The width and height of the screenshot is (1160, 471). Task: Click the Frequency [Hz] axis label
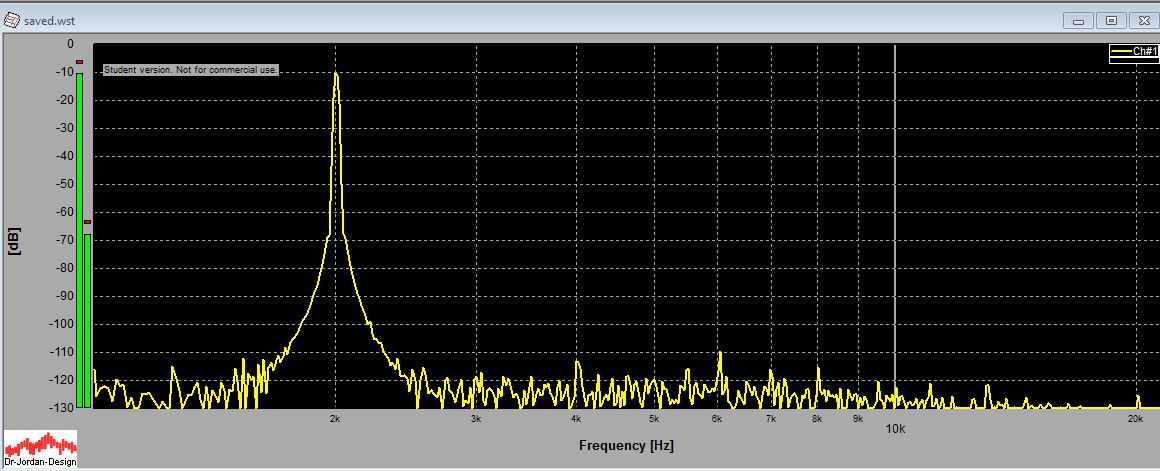(x=626, y=446)
